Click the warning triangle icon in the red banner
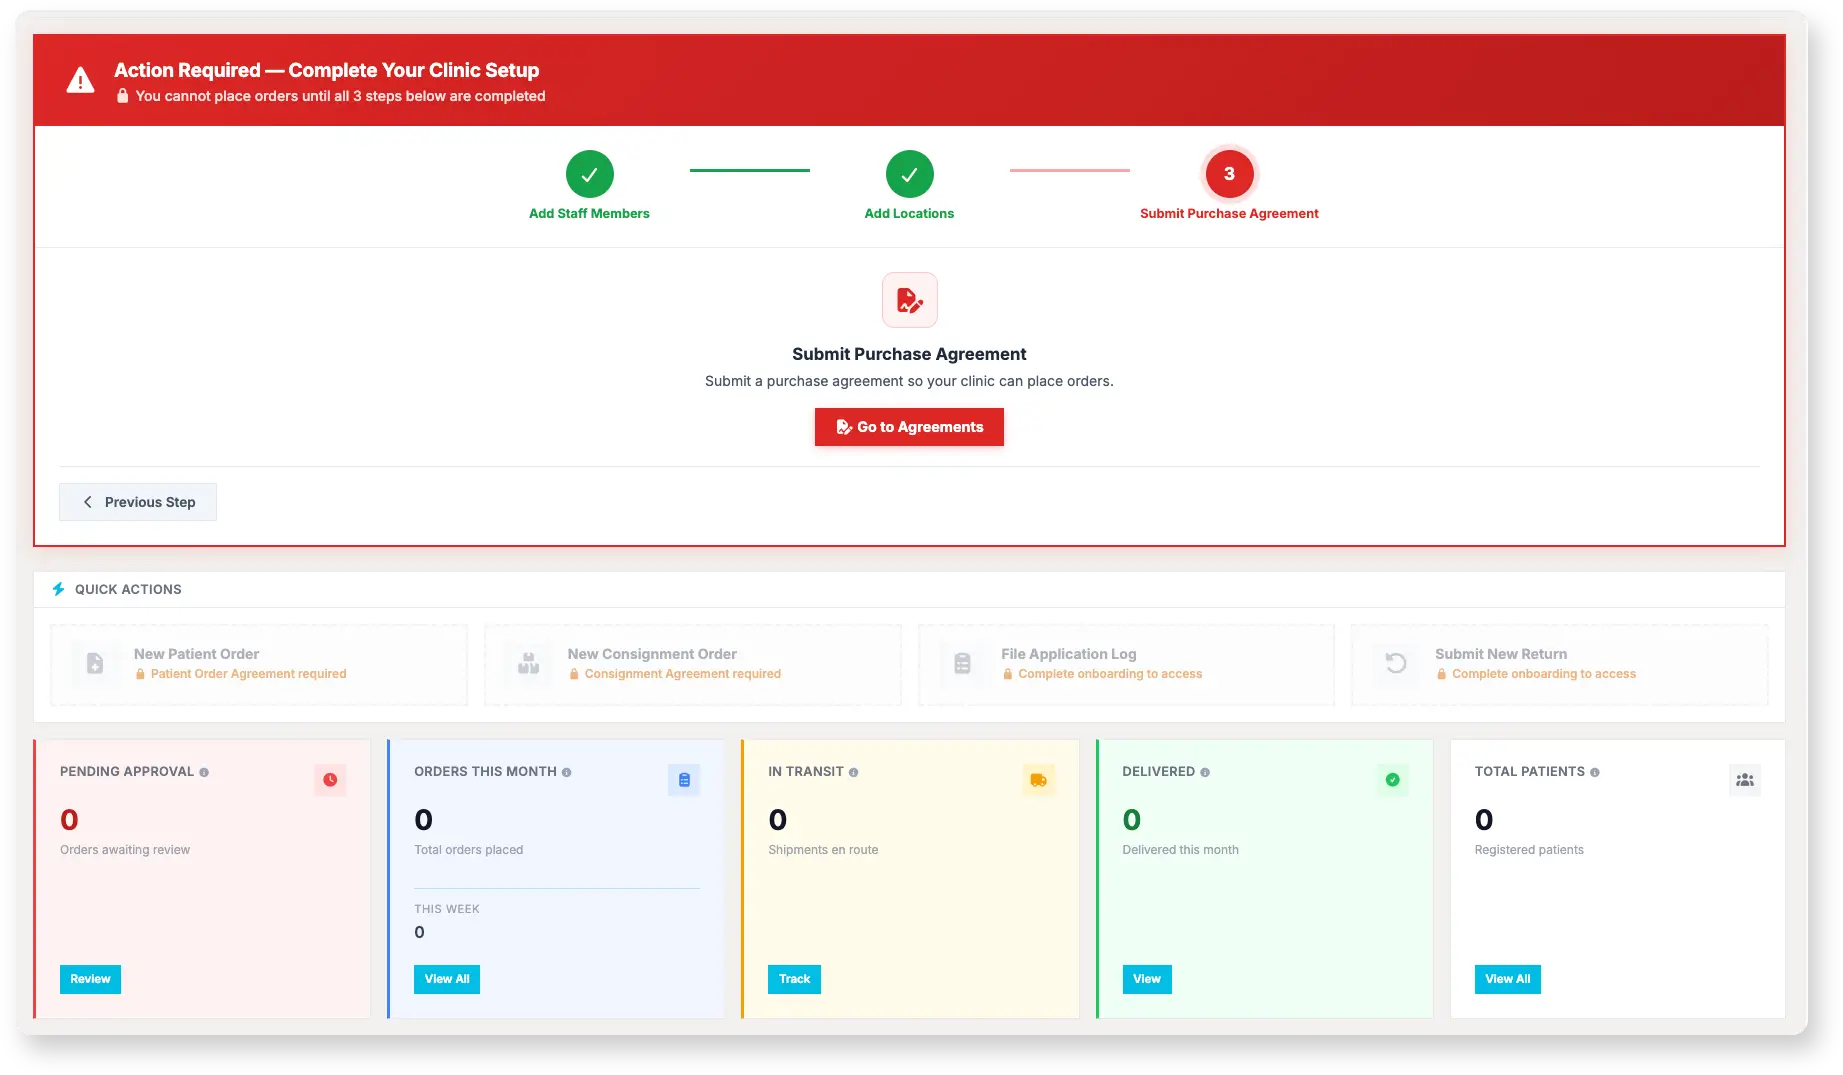The width and height of the screenshot is (1843, 1075). [x=80, y=80]
